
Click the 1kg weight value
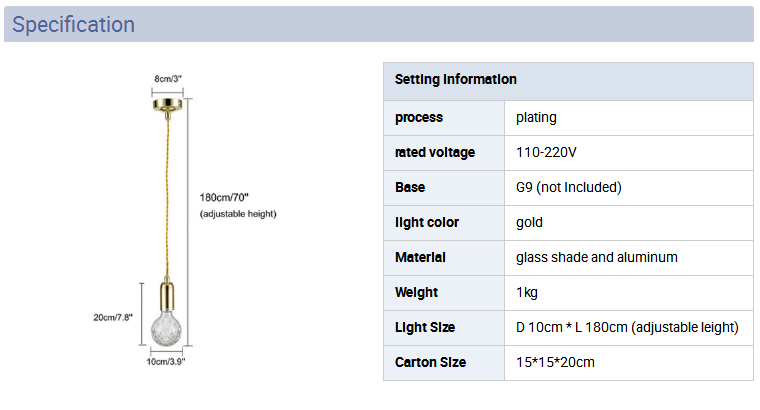pos(527,293)
